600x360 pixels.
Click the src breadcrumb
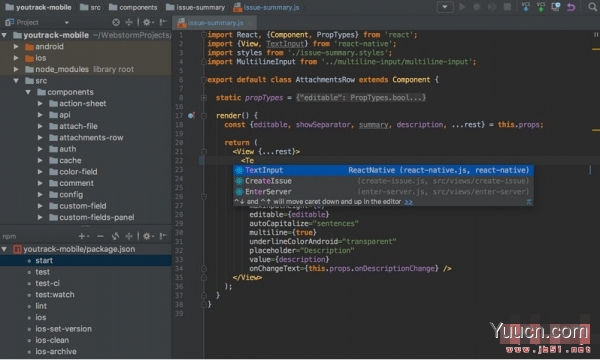pyautogui.click(x=90, y=7)
